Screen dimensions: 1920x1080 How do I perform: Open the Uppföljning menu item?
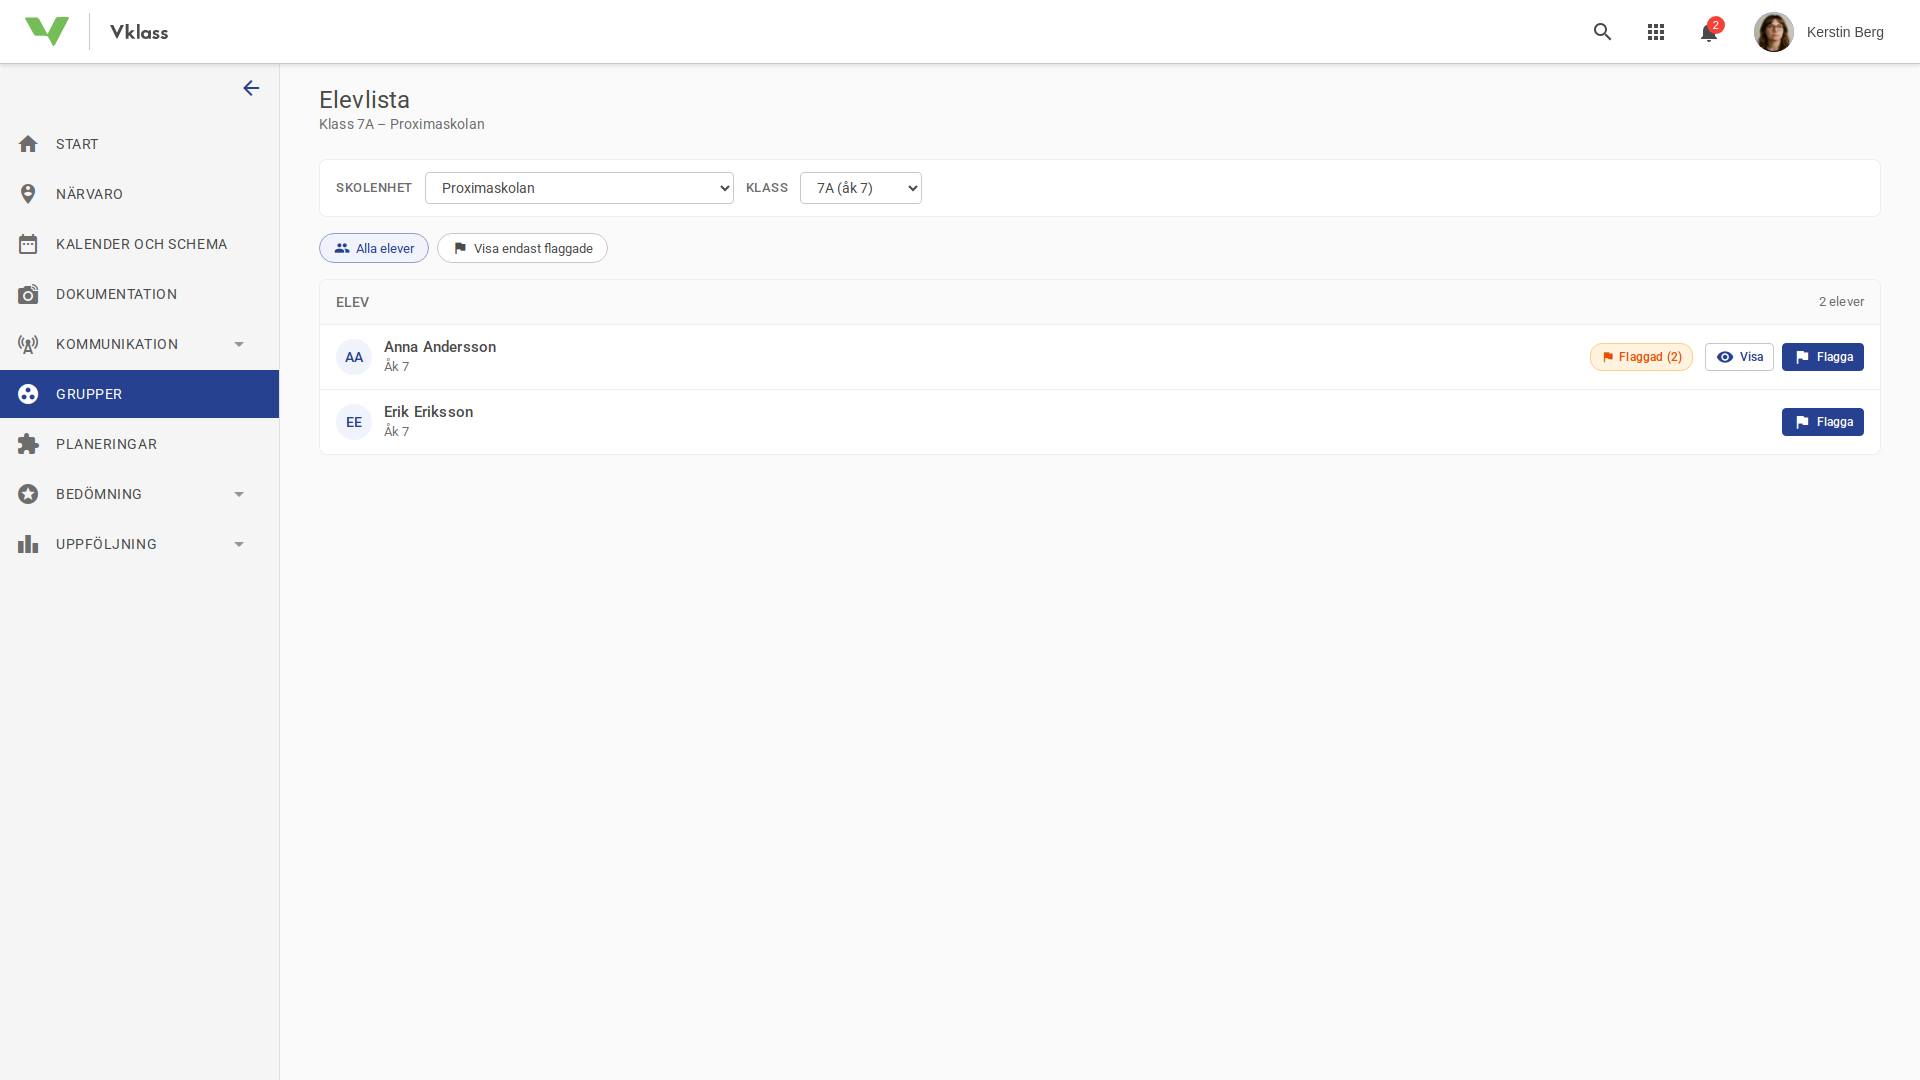(x=108, y=543)
